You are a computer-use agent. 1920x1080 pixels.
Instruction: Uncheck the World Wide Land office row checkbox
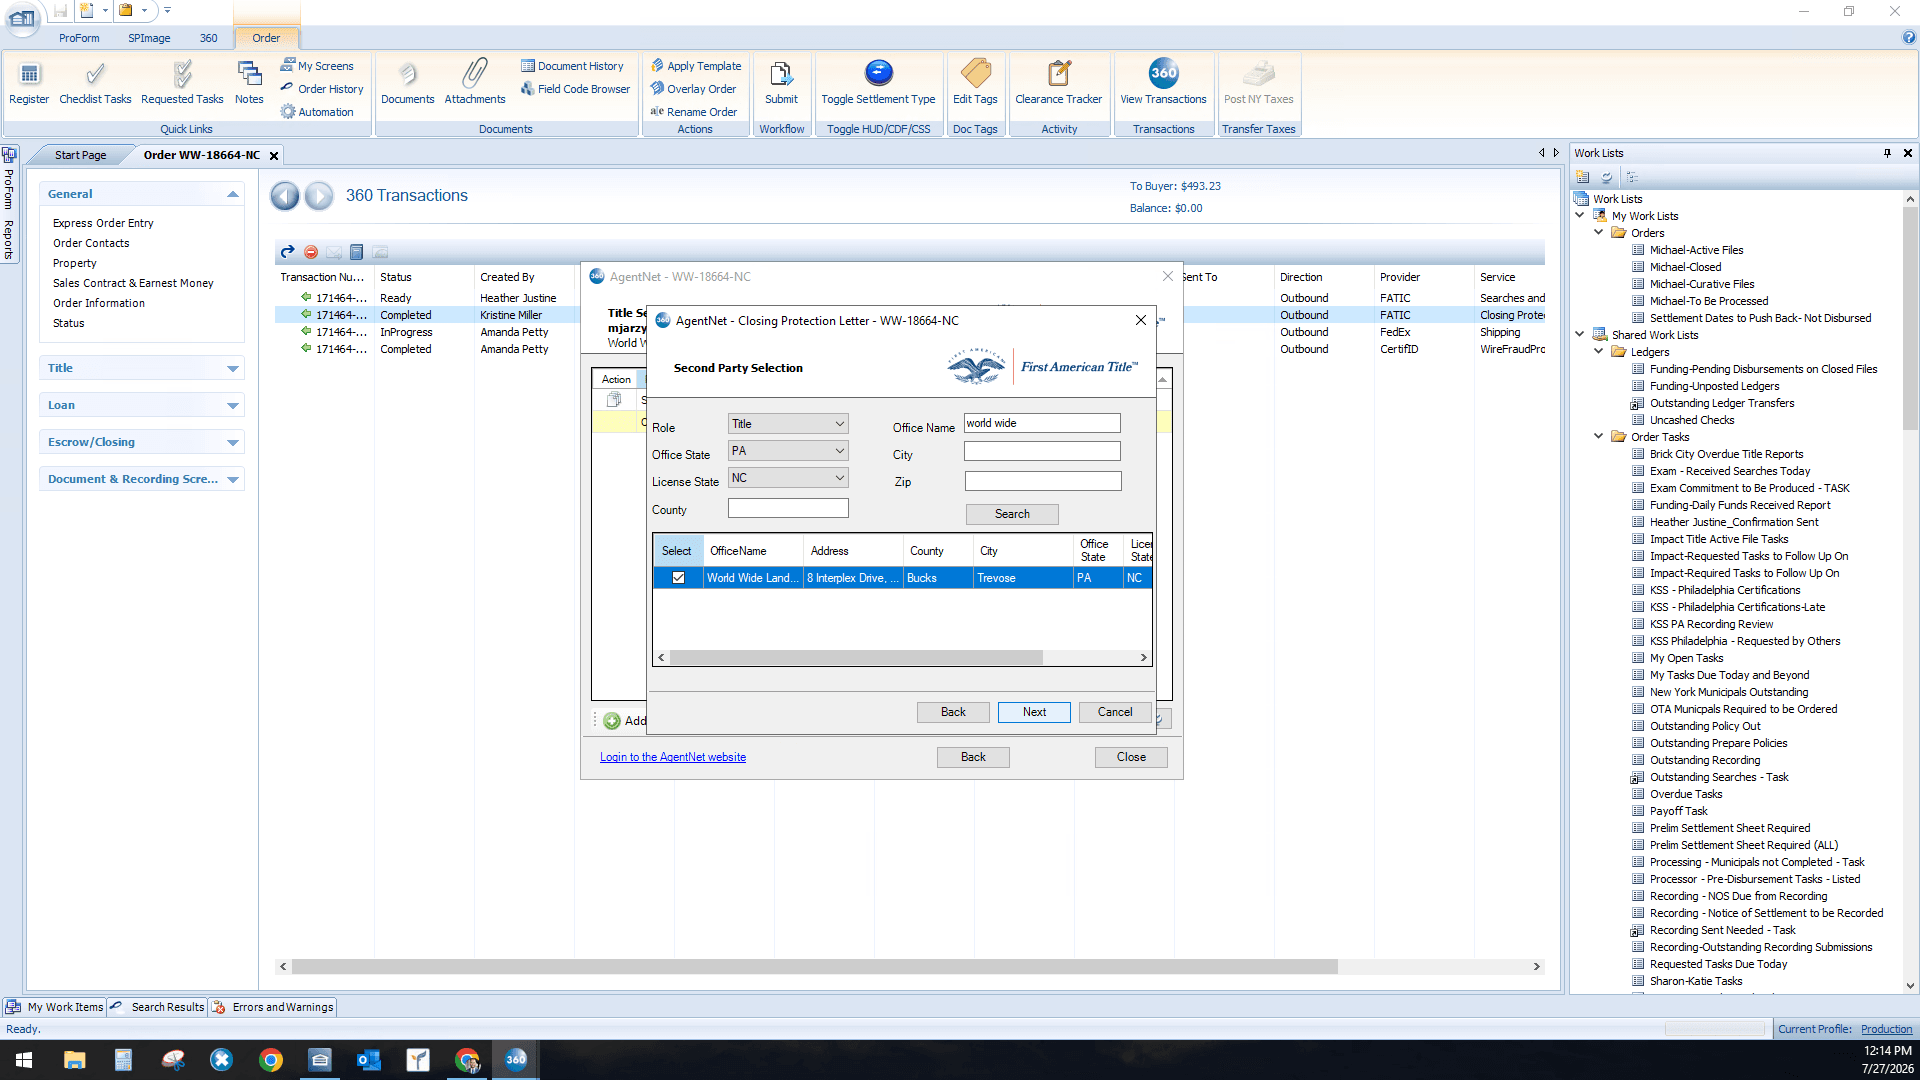click(678, 578)
